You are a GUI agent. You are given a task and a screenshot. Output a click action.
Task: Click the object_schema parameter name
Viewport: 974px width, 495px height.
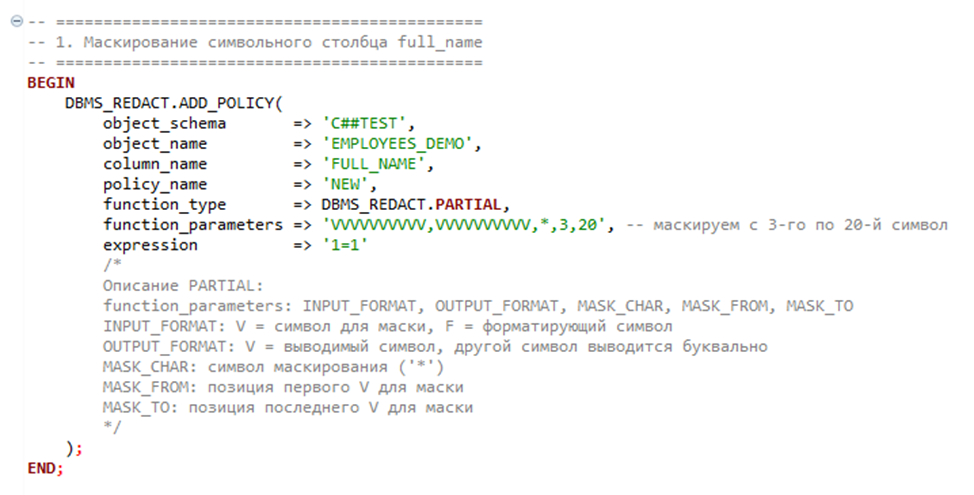pos(165,124)
